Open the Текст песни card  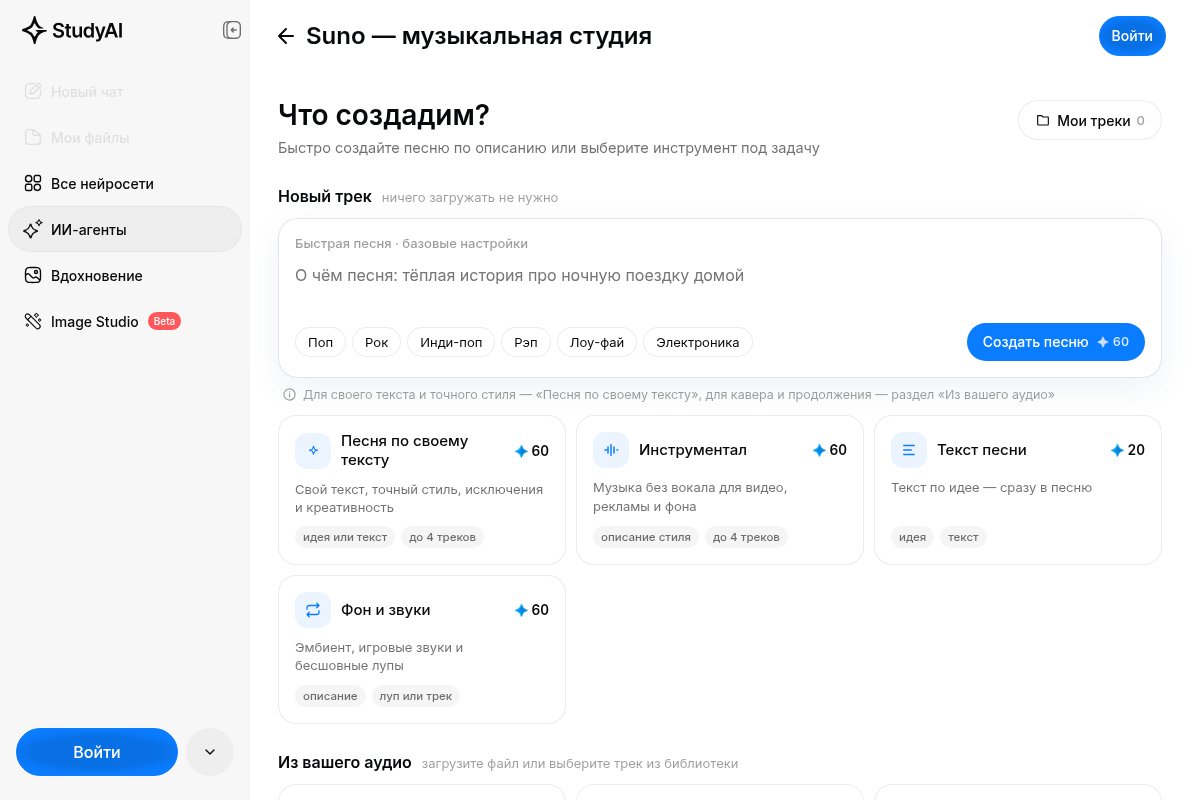[x=1018, y=490]
